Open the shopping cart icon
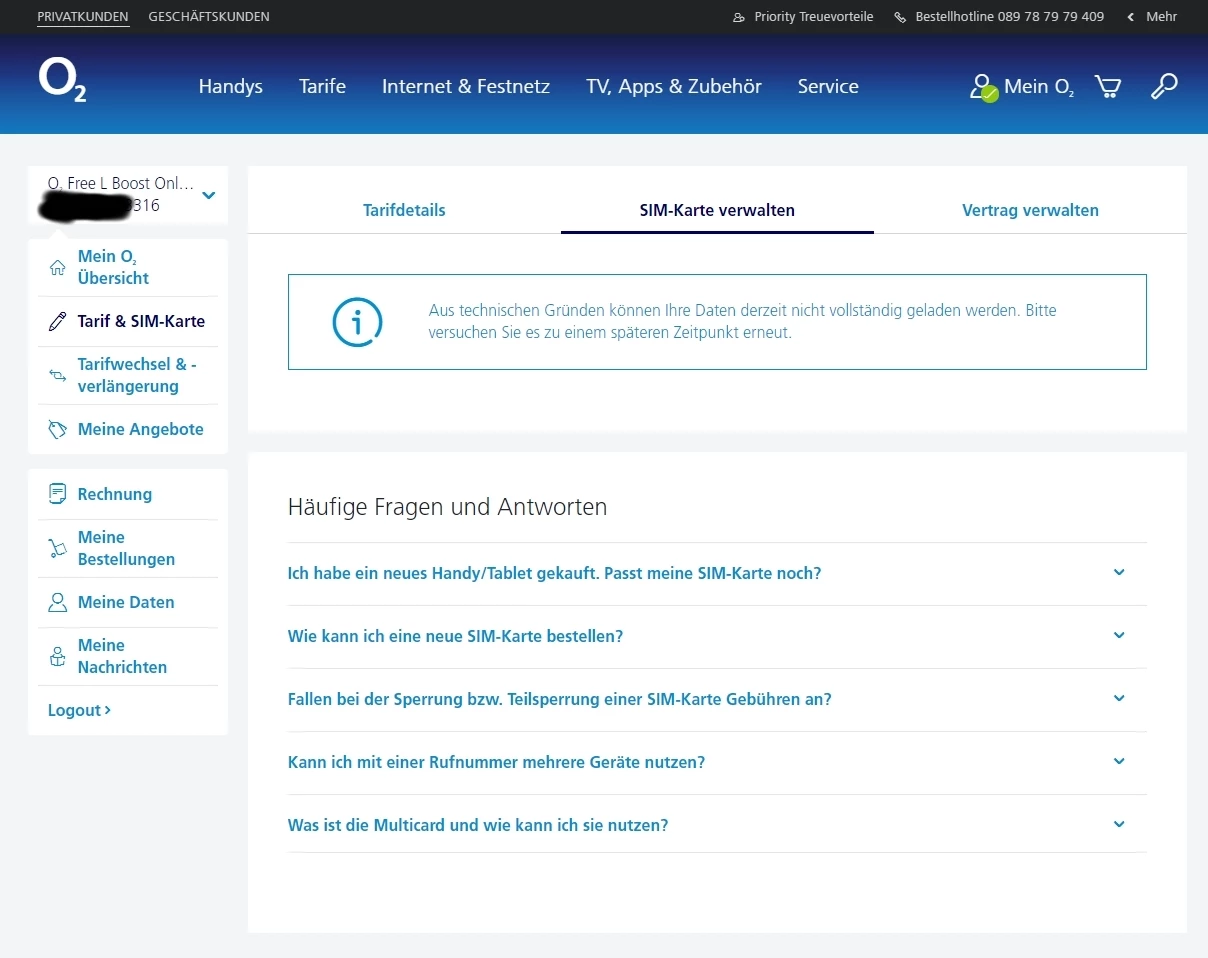Image resolution: width=1208 pixels, height=958 pixels. 1108,87
